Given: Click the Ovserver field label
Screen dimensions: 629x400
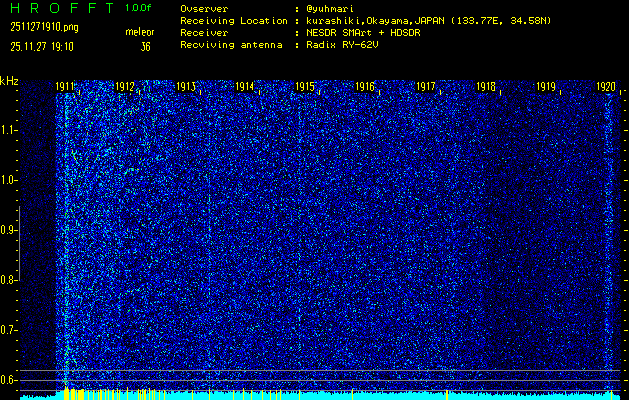Looking at the screenshot, I should pos(204,9).
